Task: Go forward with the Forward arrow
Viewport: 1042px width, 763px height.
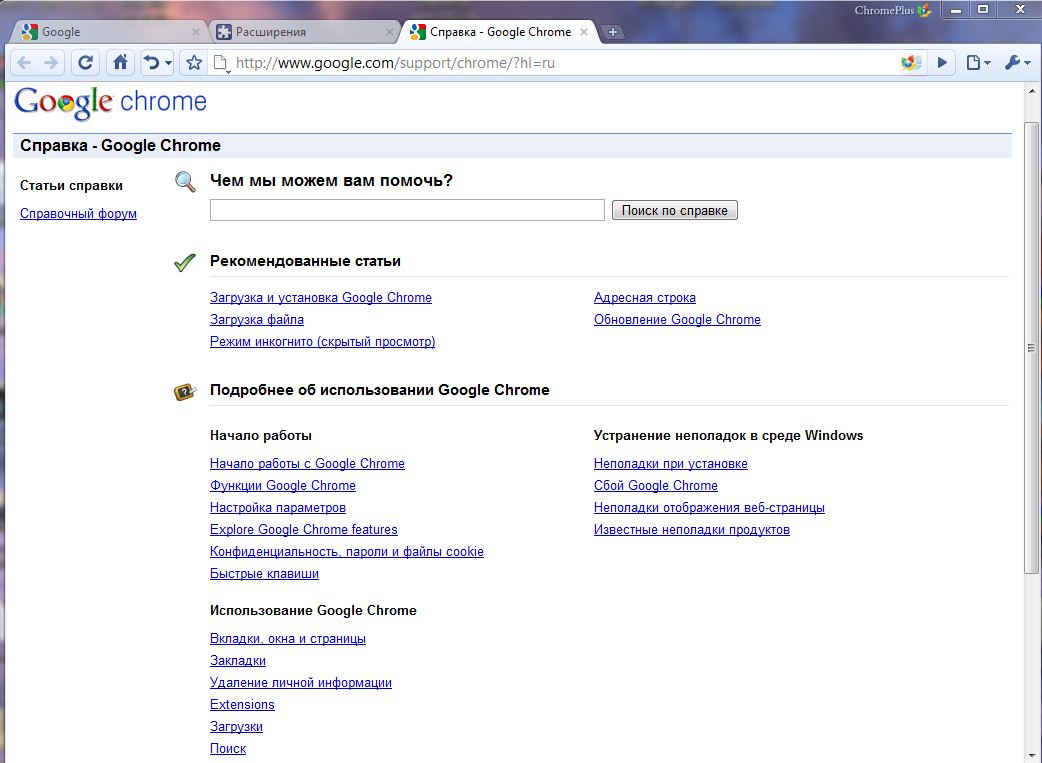Action: point(51,63)
